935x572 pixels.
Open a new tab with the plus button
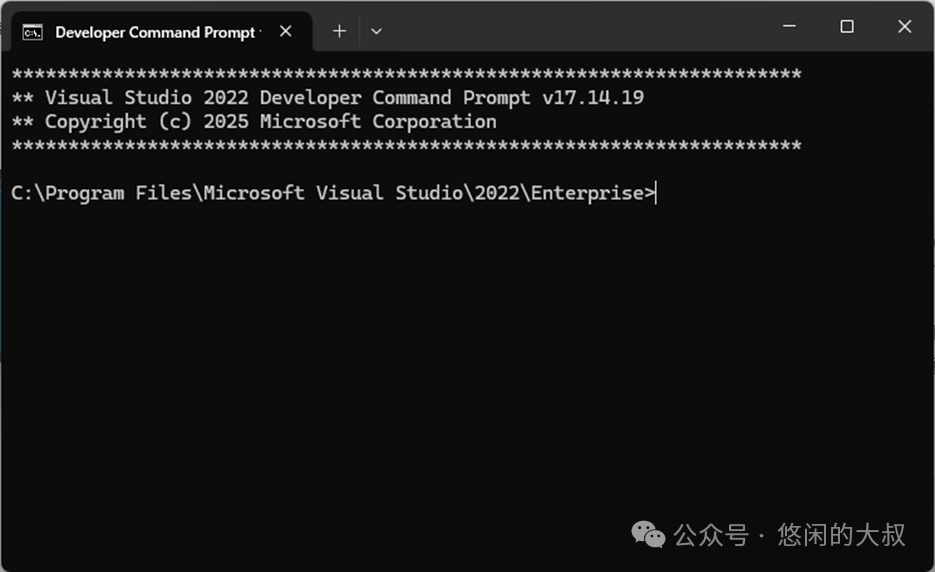tap(339, 31)
